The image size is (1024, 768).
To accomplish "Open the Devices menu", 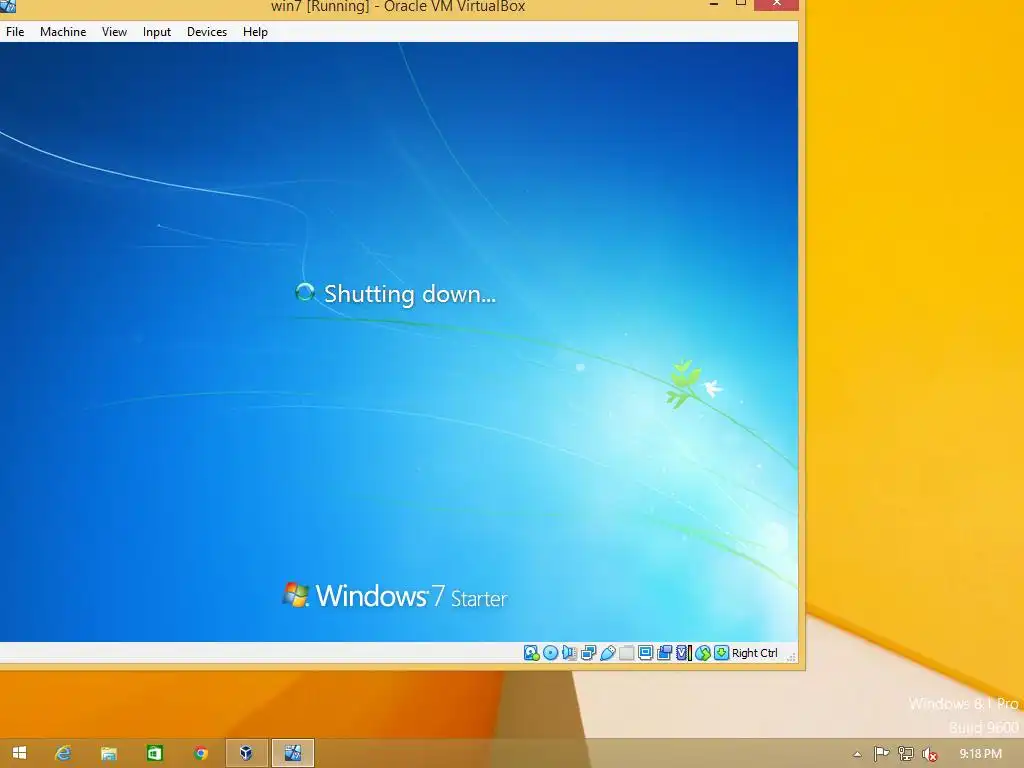I will pyautogui.click(x=207, y=32).
